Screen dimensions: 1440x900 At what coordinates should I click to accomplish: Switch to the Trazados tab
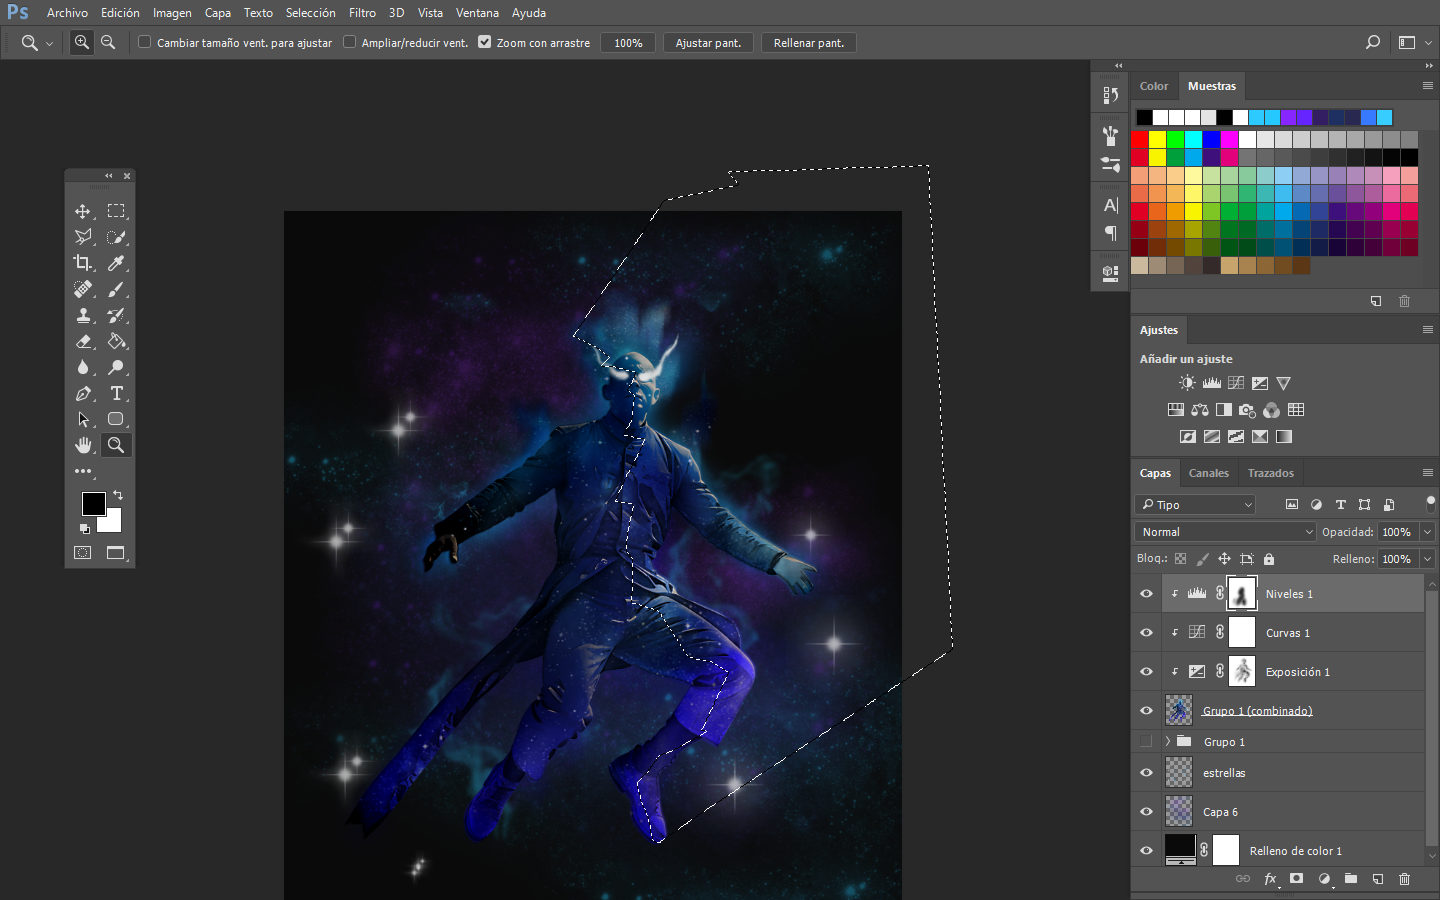(1270, 473)
